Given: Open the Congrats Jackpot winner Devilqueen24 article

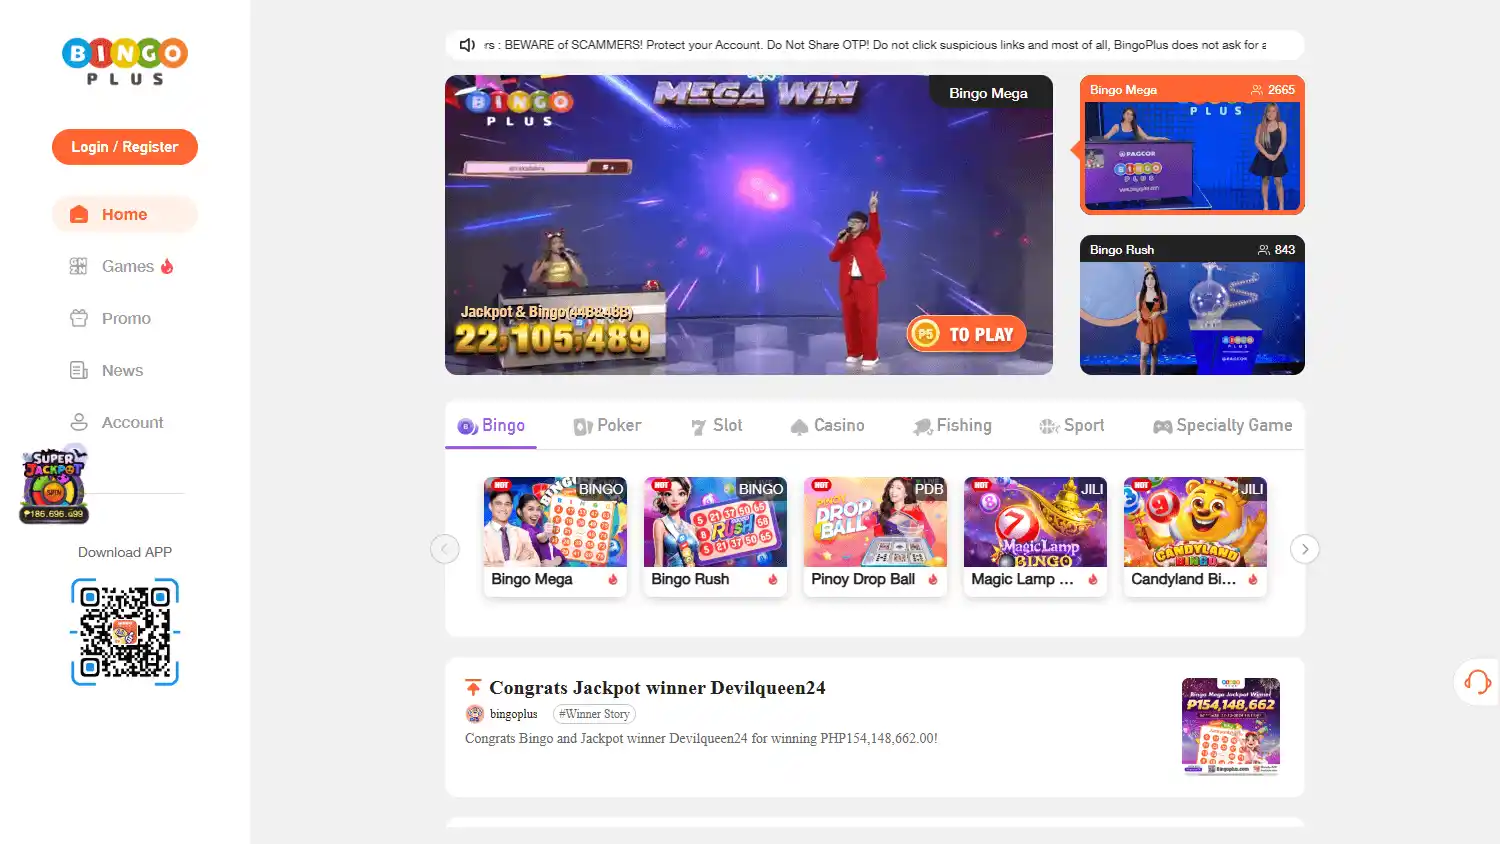Looking at the screenshot, I should tap(657, 688).
